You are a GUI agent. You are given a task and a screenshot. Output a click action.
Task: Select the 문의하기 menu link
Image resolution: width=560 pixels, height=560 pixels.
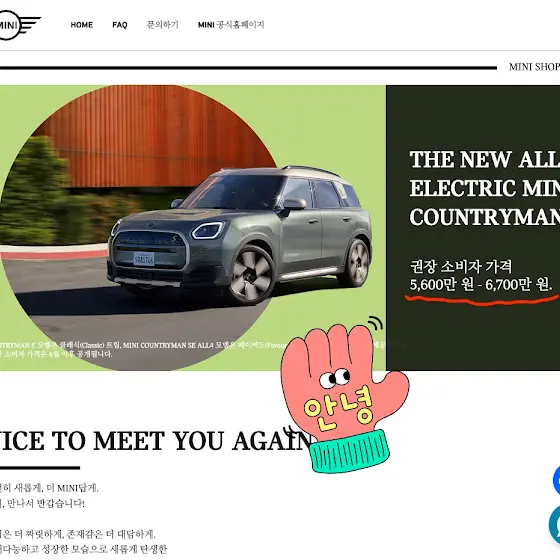(163, 25)
